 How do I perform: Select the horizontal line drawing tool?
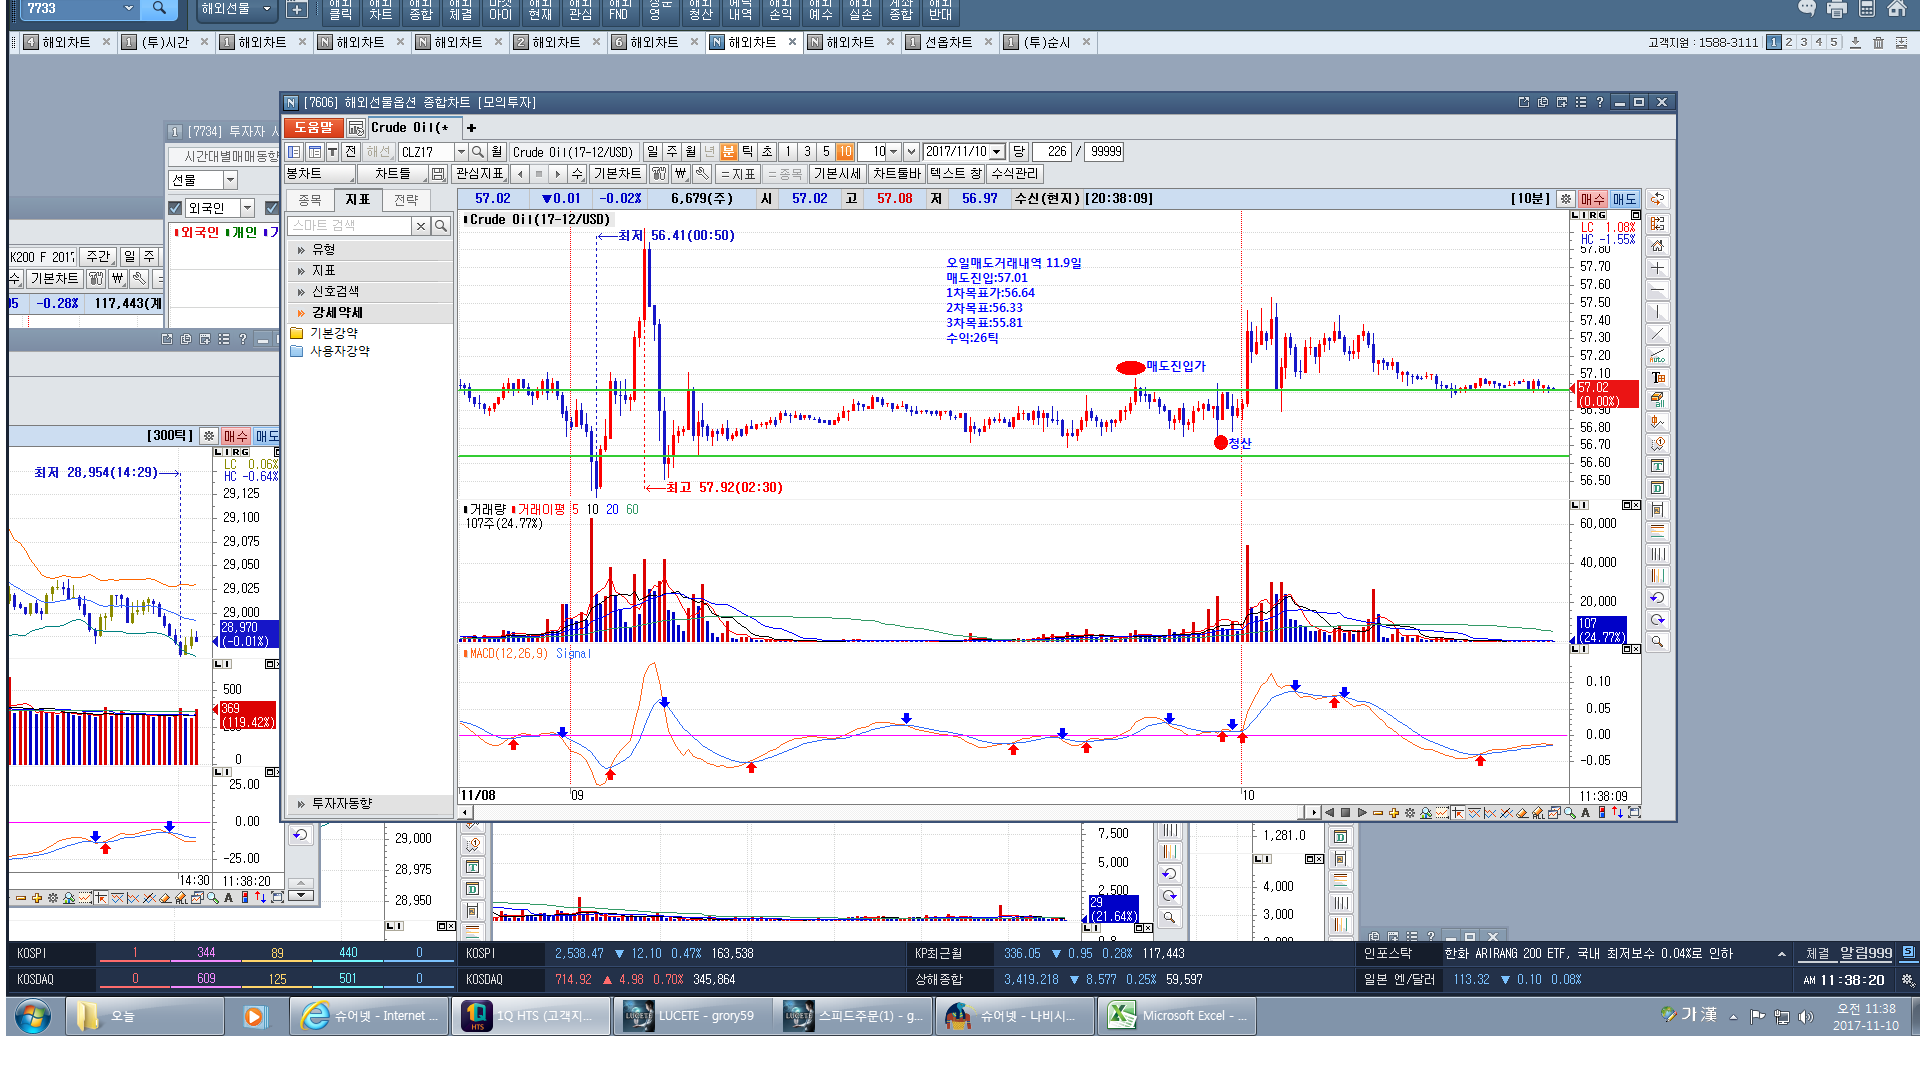coord(1657,290)
